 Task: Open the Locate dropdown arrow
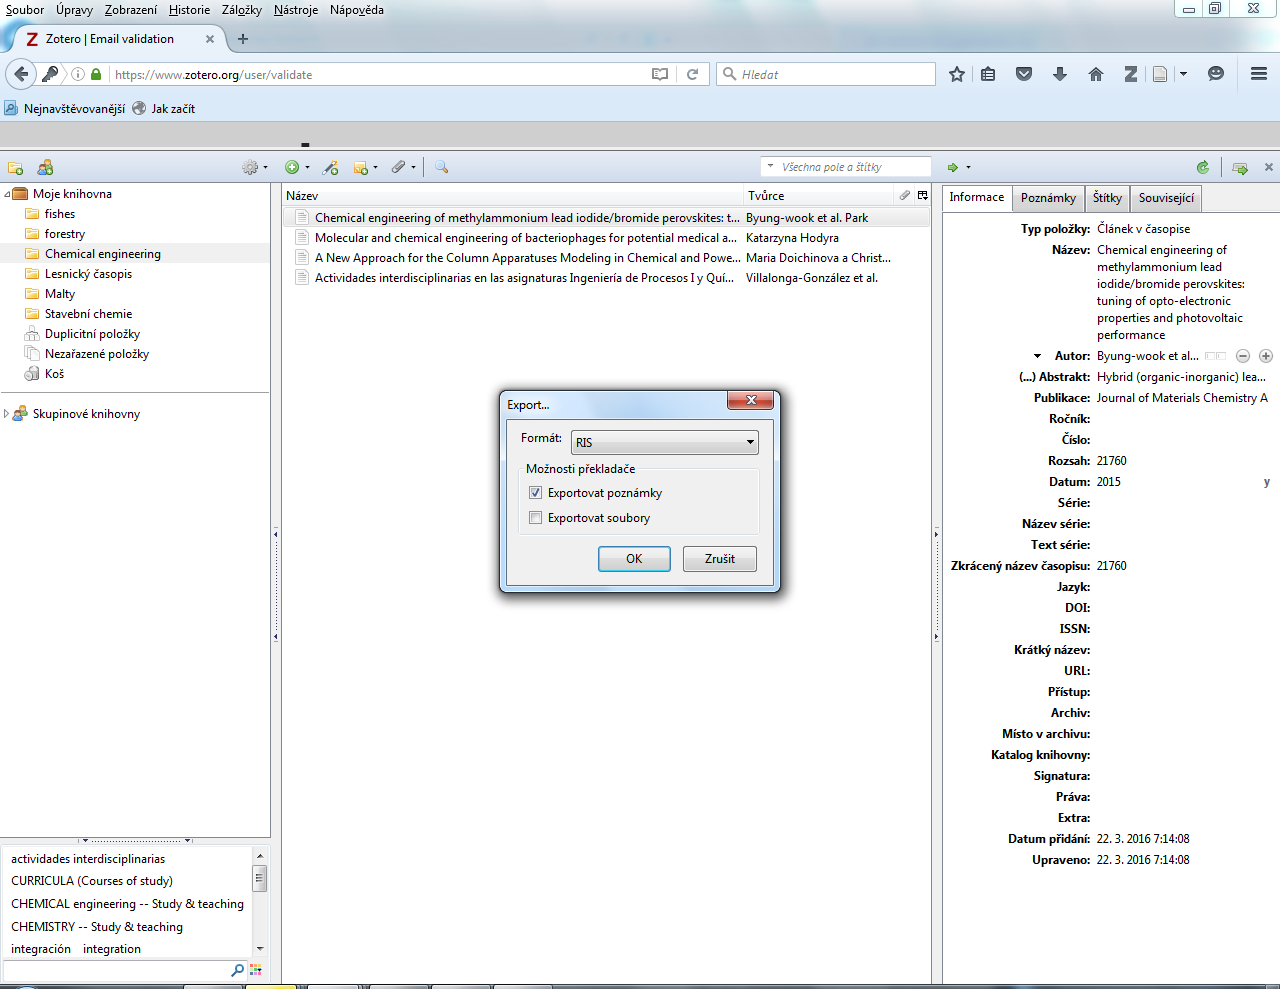click(x=968, y=168)
